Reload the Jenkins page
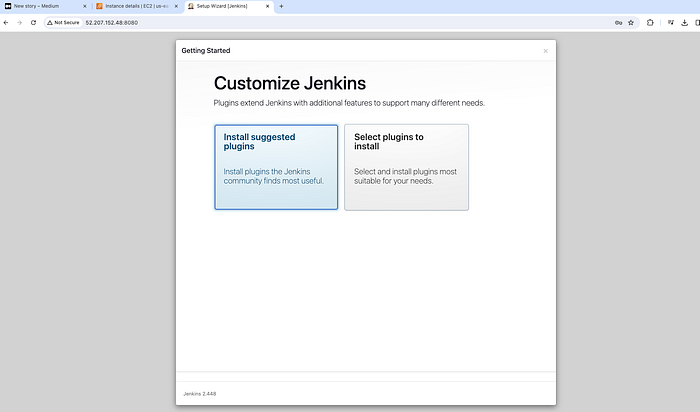 tap(33, 22)
